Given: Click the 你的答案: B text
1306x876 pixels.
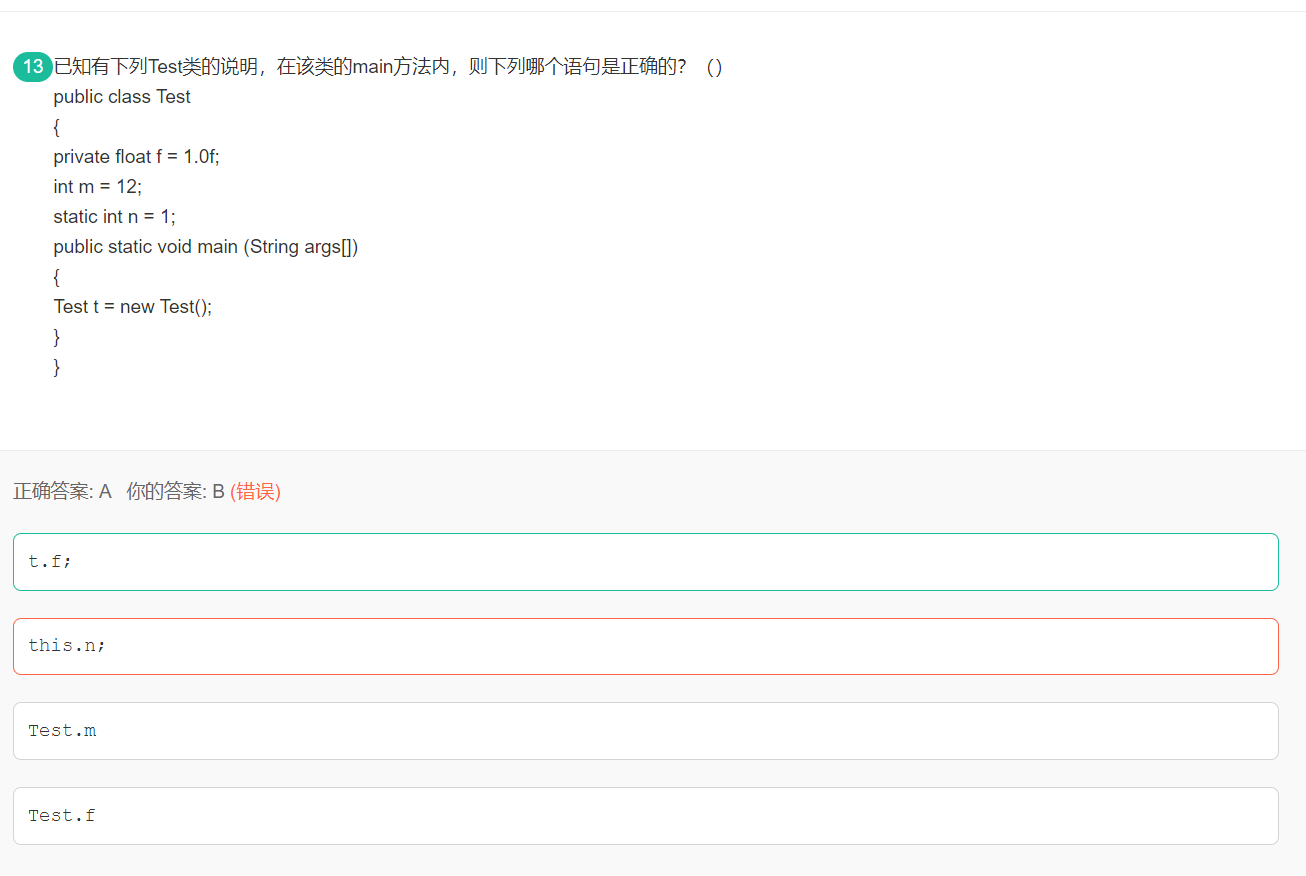Looking at the screenshot, I should (x=175, y=492).
